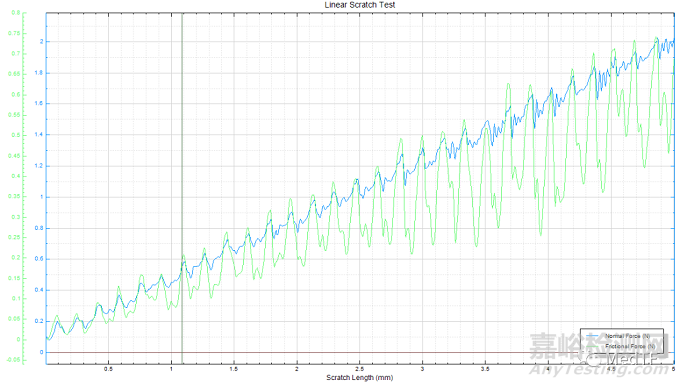This screenshot has height=387, width=680.
Task: Click the 0.2 tick on blue force axis
Action: [39, 321]
